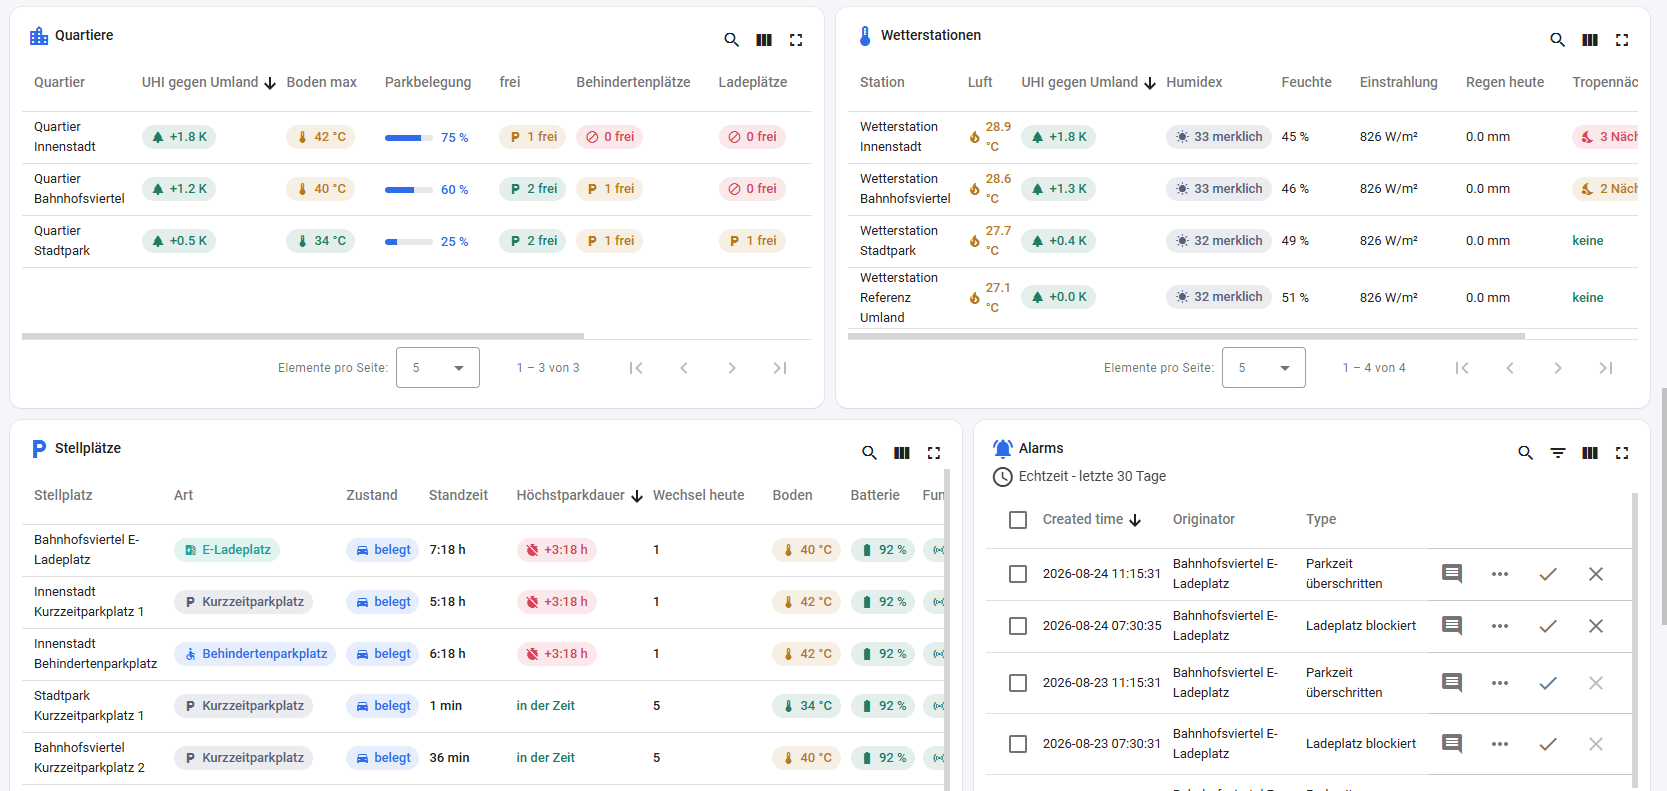Search the Alarms panel
Image resolution: width=1667 pixels, height=791 pixels.
pyautogui.click(x=1526, y=453)
